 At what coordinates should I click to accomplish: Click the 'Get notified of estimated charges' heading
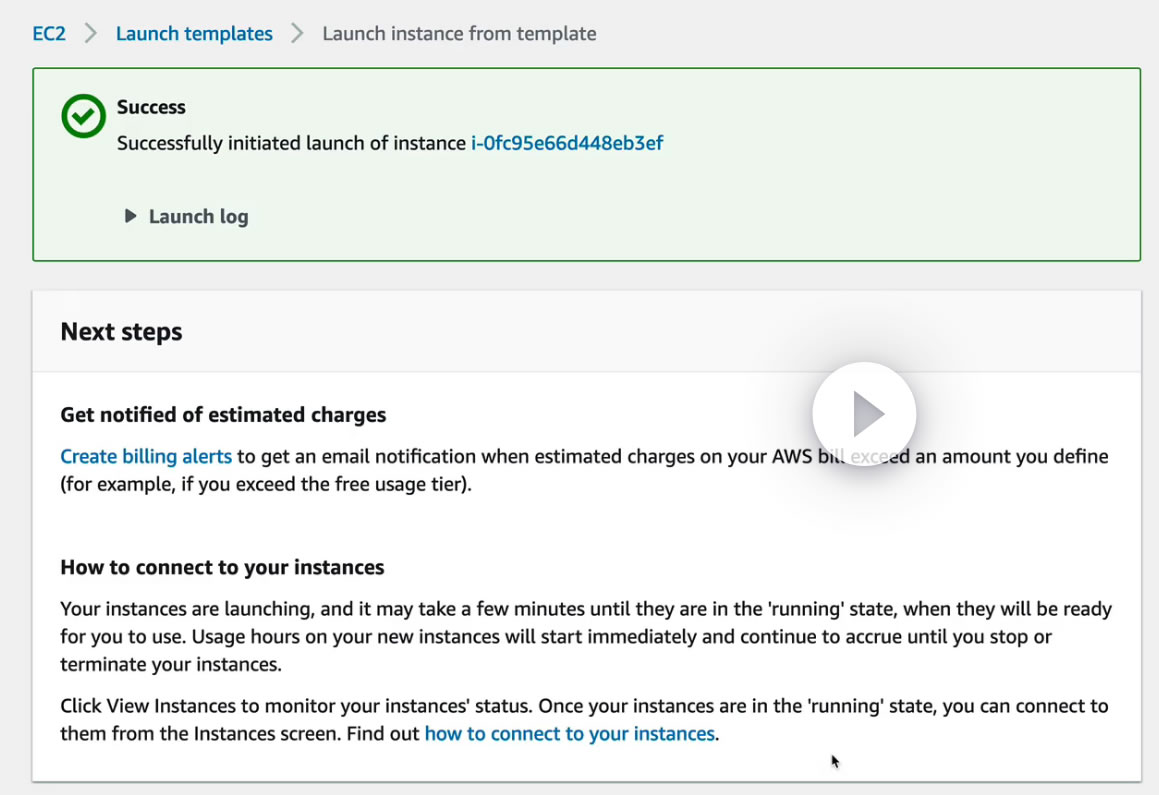(223, 415)
